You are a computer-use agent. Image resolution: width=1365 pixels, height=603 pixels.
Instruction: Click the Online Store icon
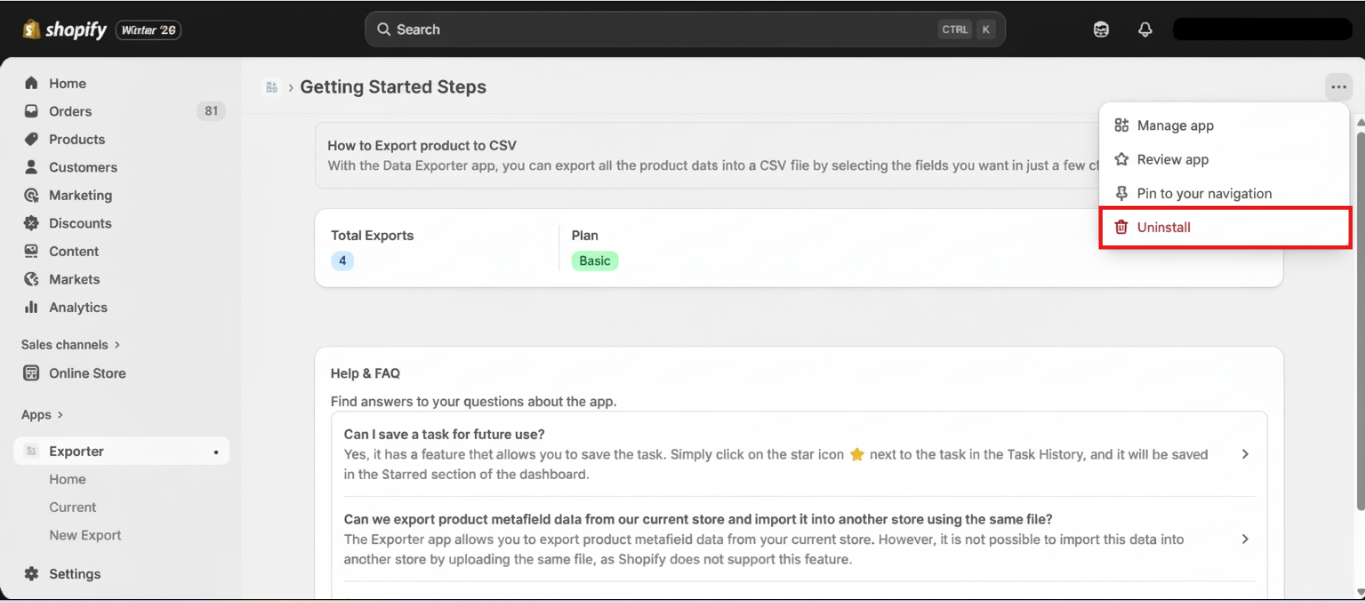click(x=31, y=373)
